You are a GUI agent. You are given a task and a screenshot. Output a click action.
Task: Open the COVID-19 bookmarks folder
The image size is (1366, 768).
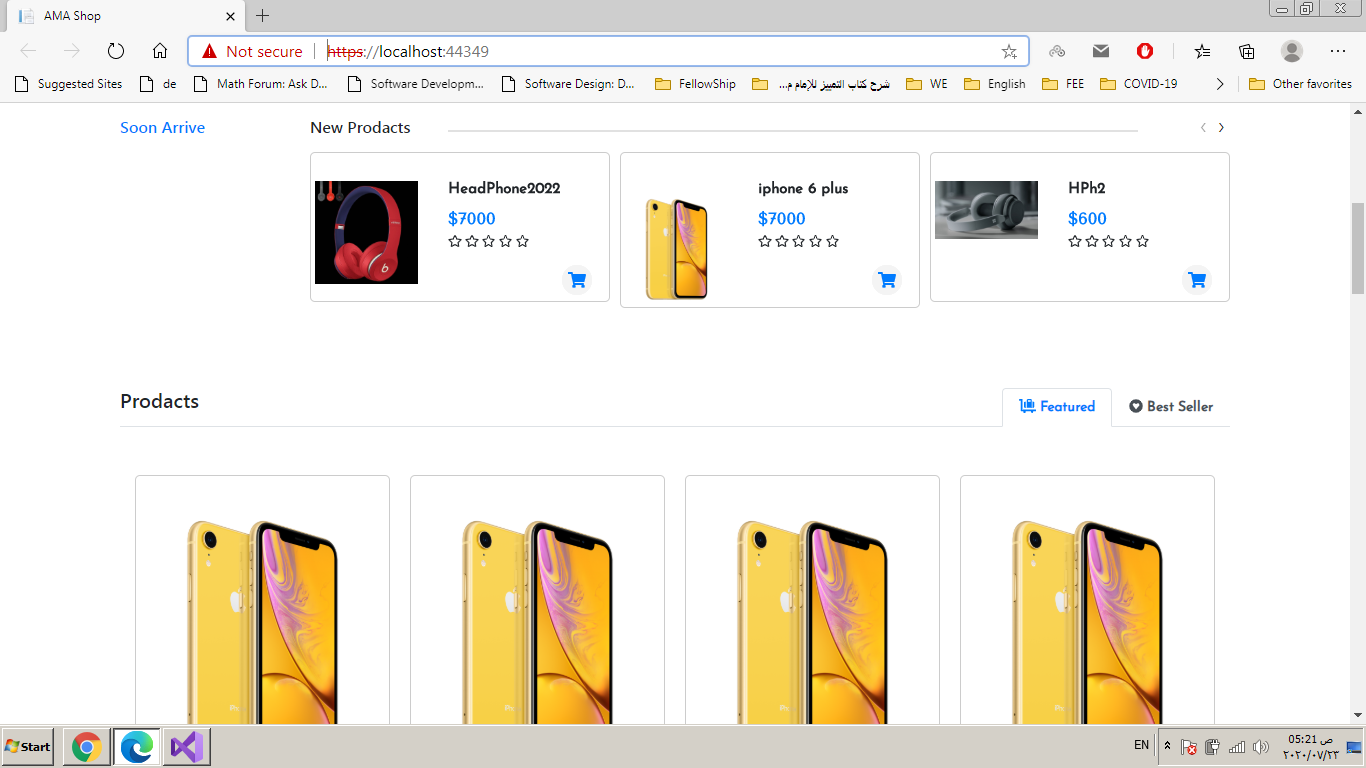(x=1139, y=84)
